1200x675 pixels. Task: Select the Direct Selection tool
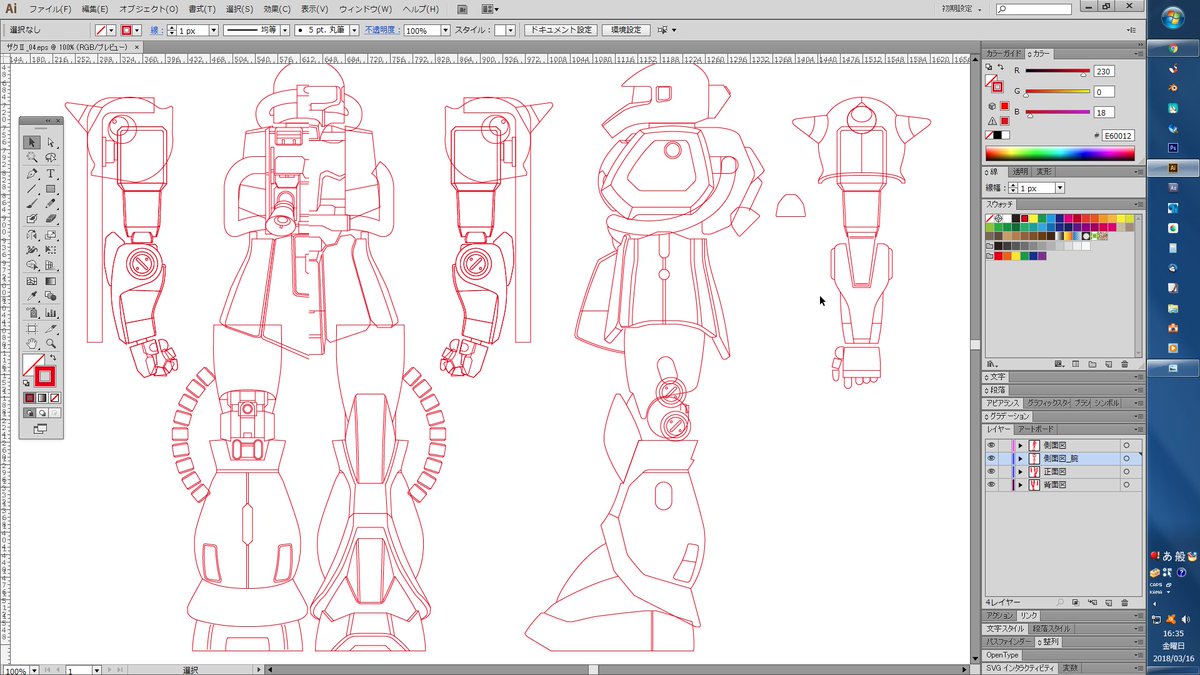tap(50, 142)
